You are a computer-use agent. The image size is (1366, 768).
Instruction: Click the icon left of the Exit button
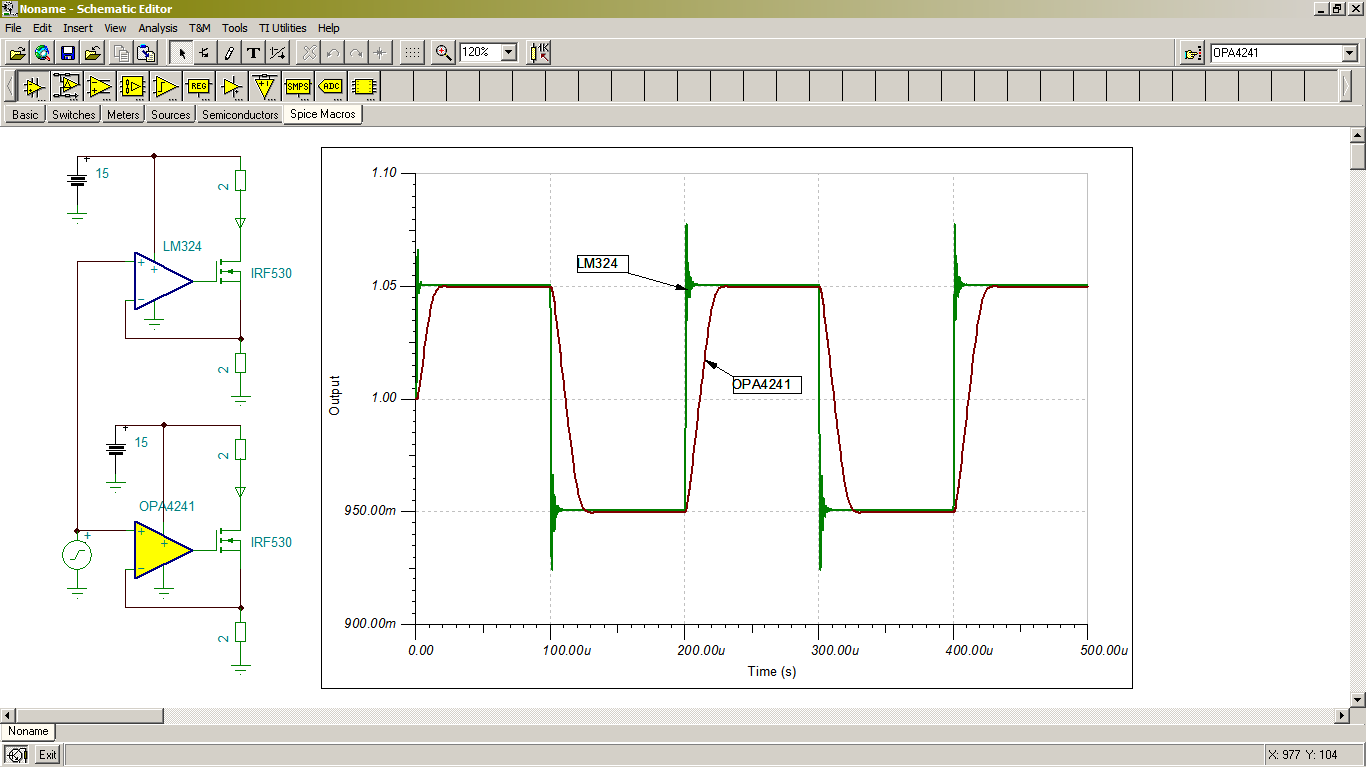(17, 755)
